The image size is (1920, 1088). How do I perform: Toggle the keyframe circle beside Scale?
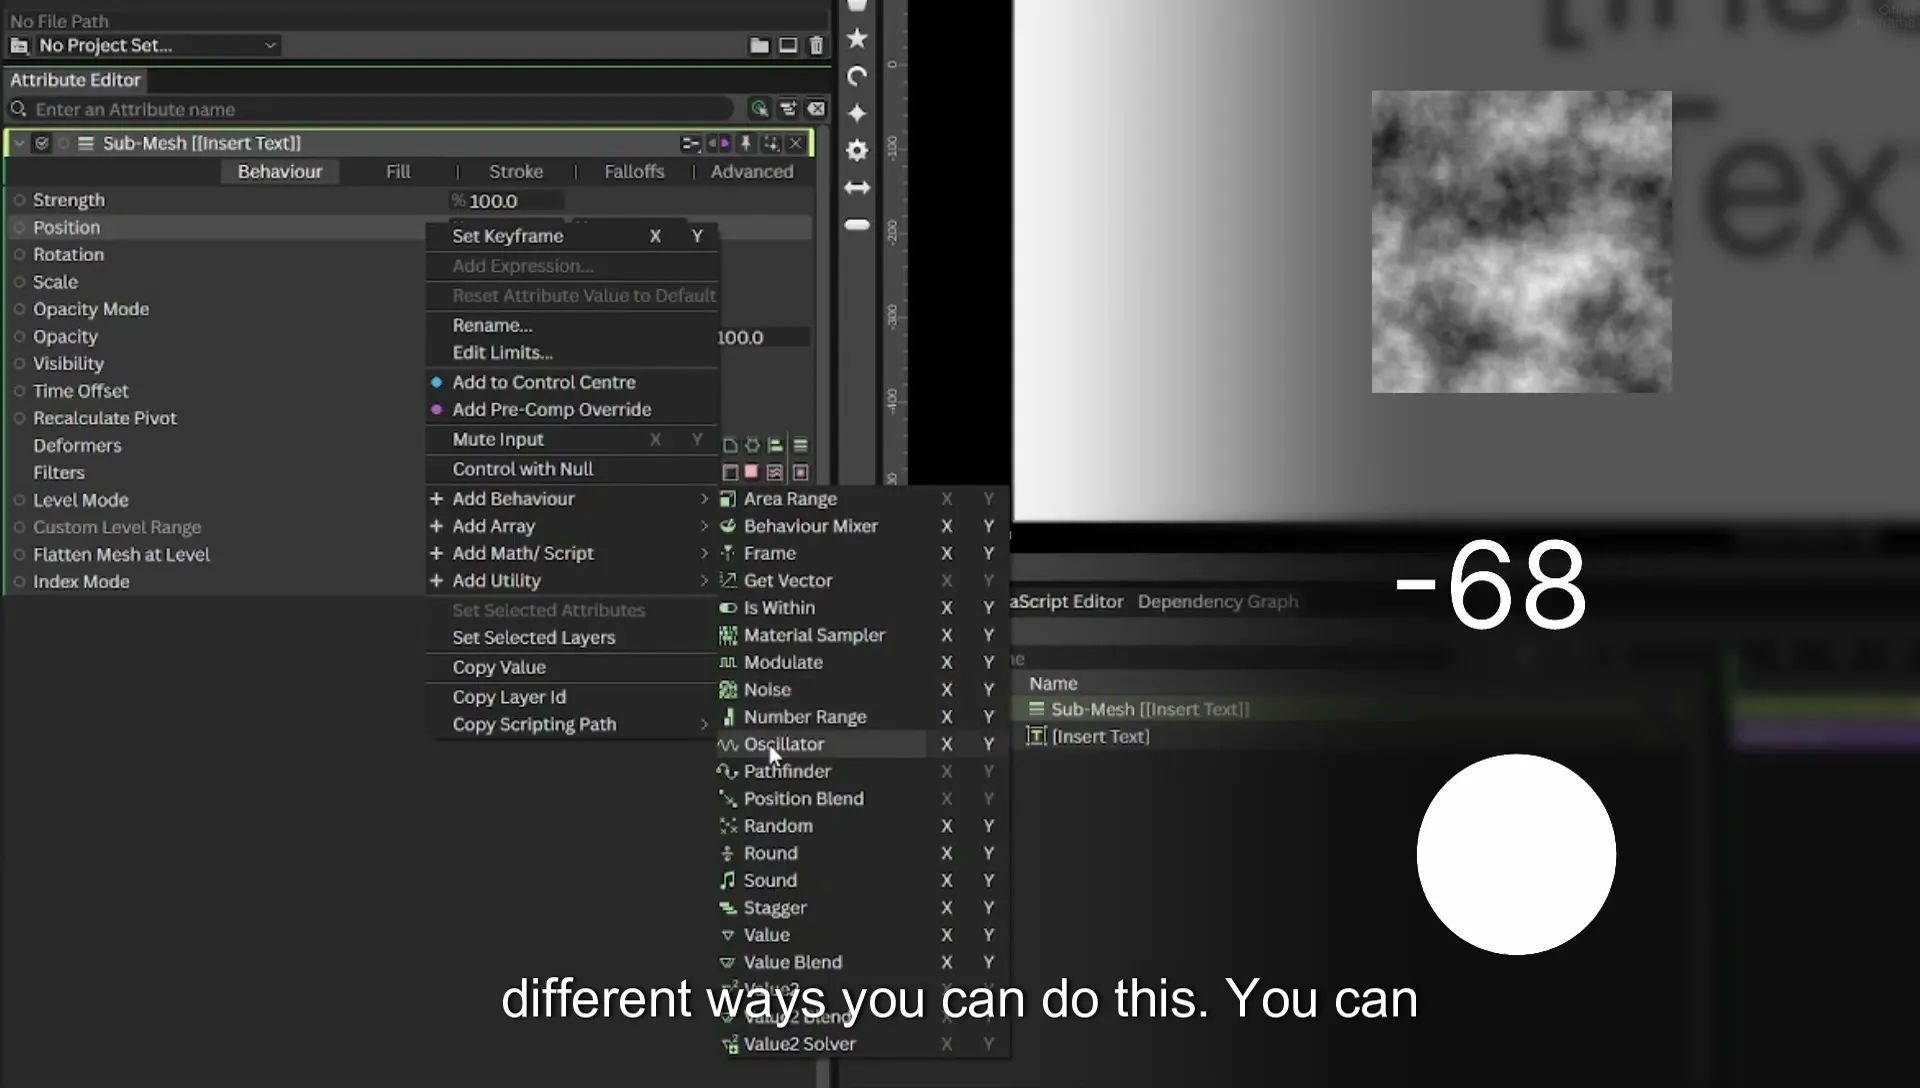click(19, 282)
